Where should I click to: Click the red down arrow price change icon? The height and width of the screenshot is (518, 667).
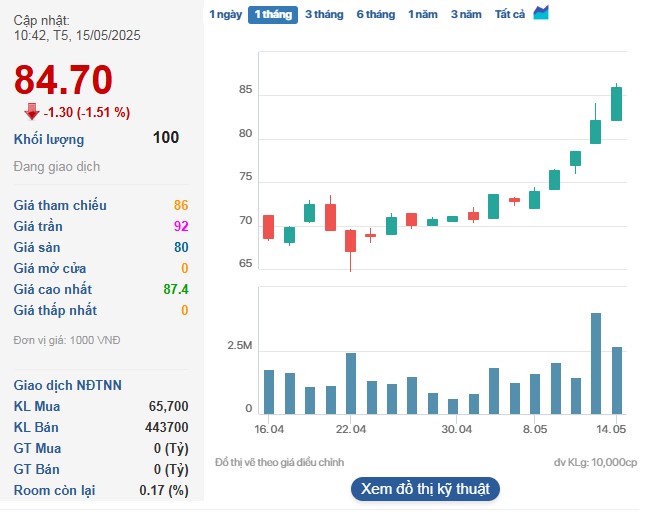point(31,111)
